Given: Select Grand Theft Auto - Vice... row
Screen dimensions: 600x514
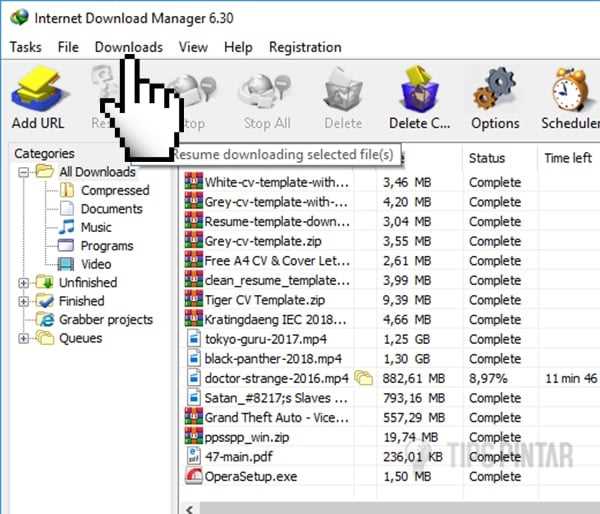Looking at the screenshot, I should click(389, 418).
